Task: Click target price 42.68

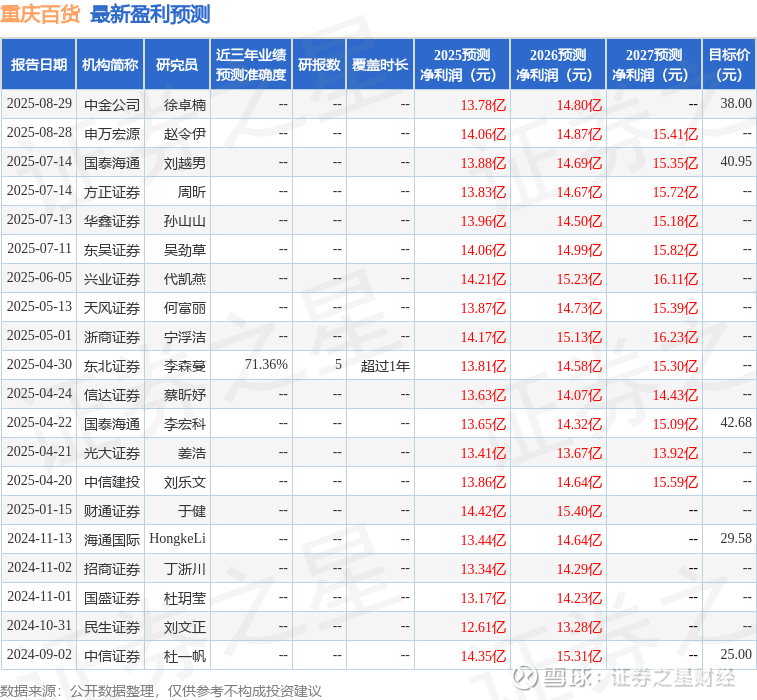Action: tap(736, 423)
